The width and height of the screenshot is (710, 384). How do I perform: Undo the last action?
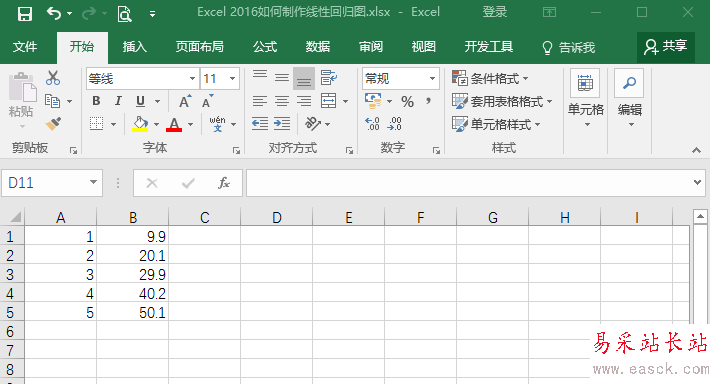coord(54,14)
